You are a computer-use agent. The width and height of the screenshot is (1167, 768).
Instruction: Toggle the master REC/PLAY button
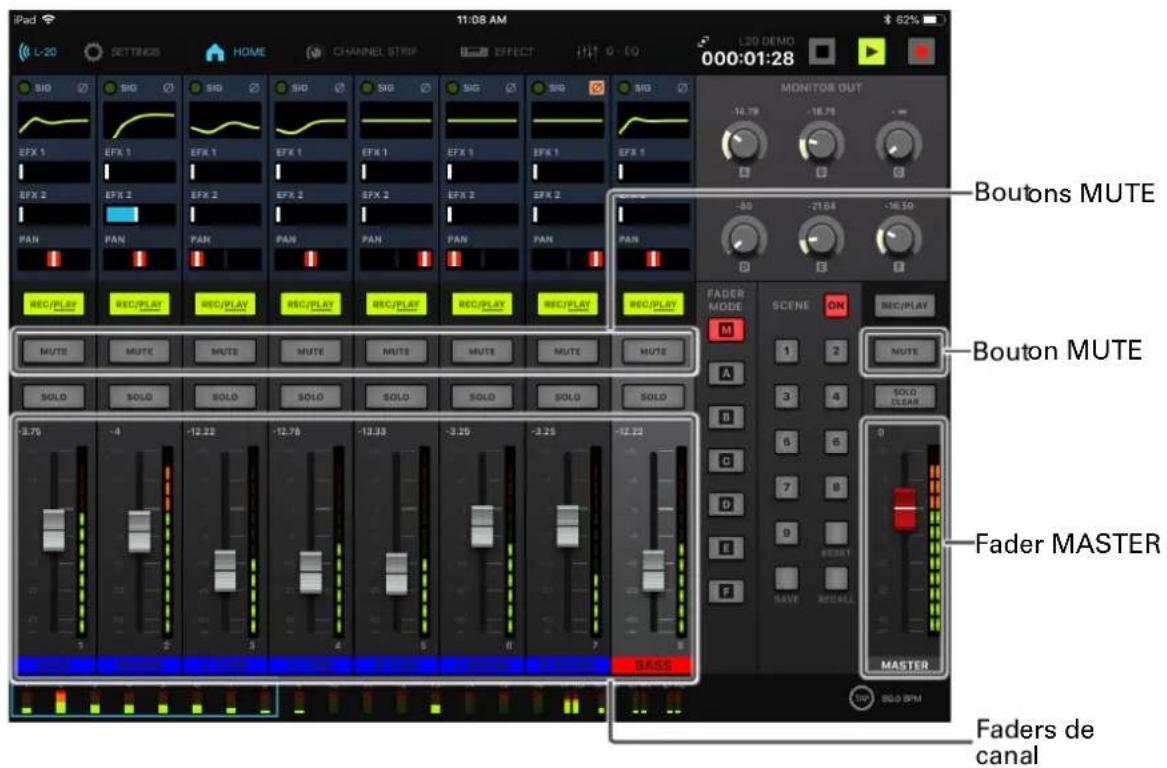pyautogui.click(x=904, y=305)
